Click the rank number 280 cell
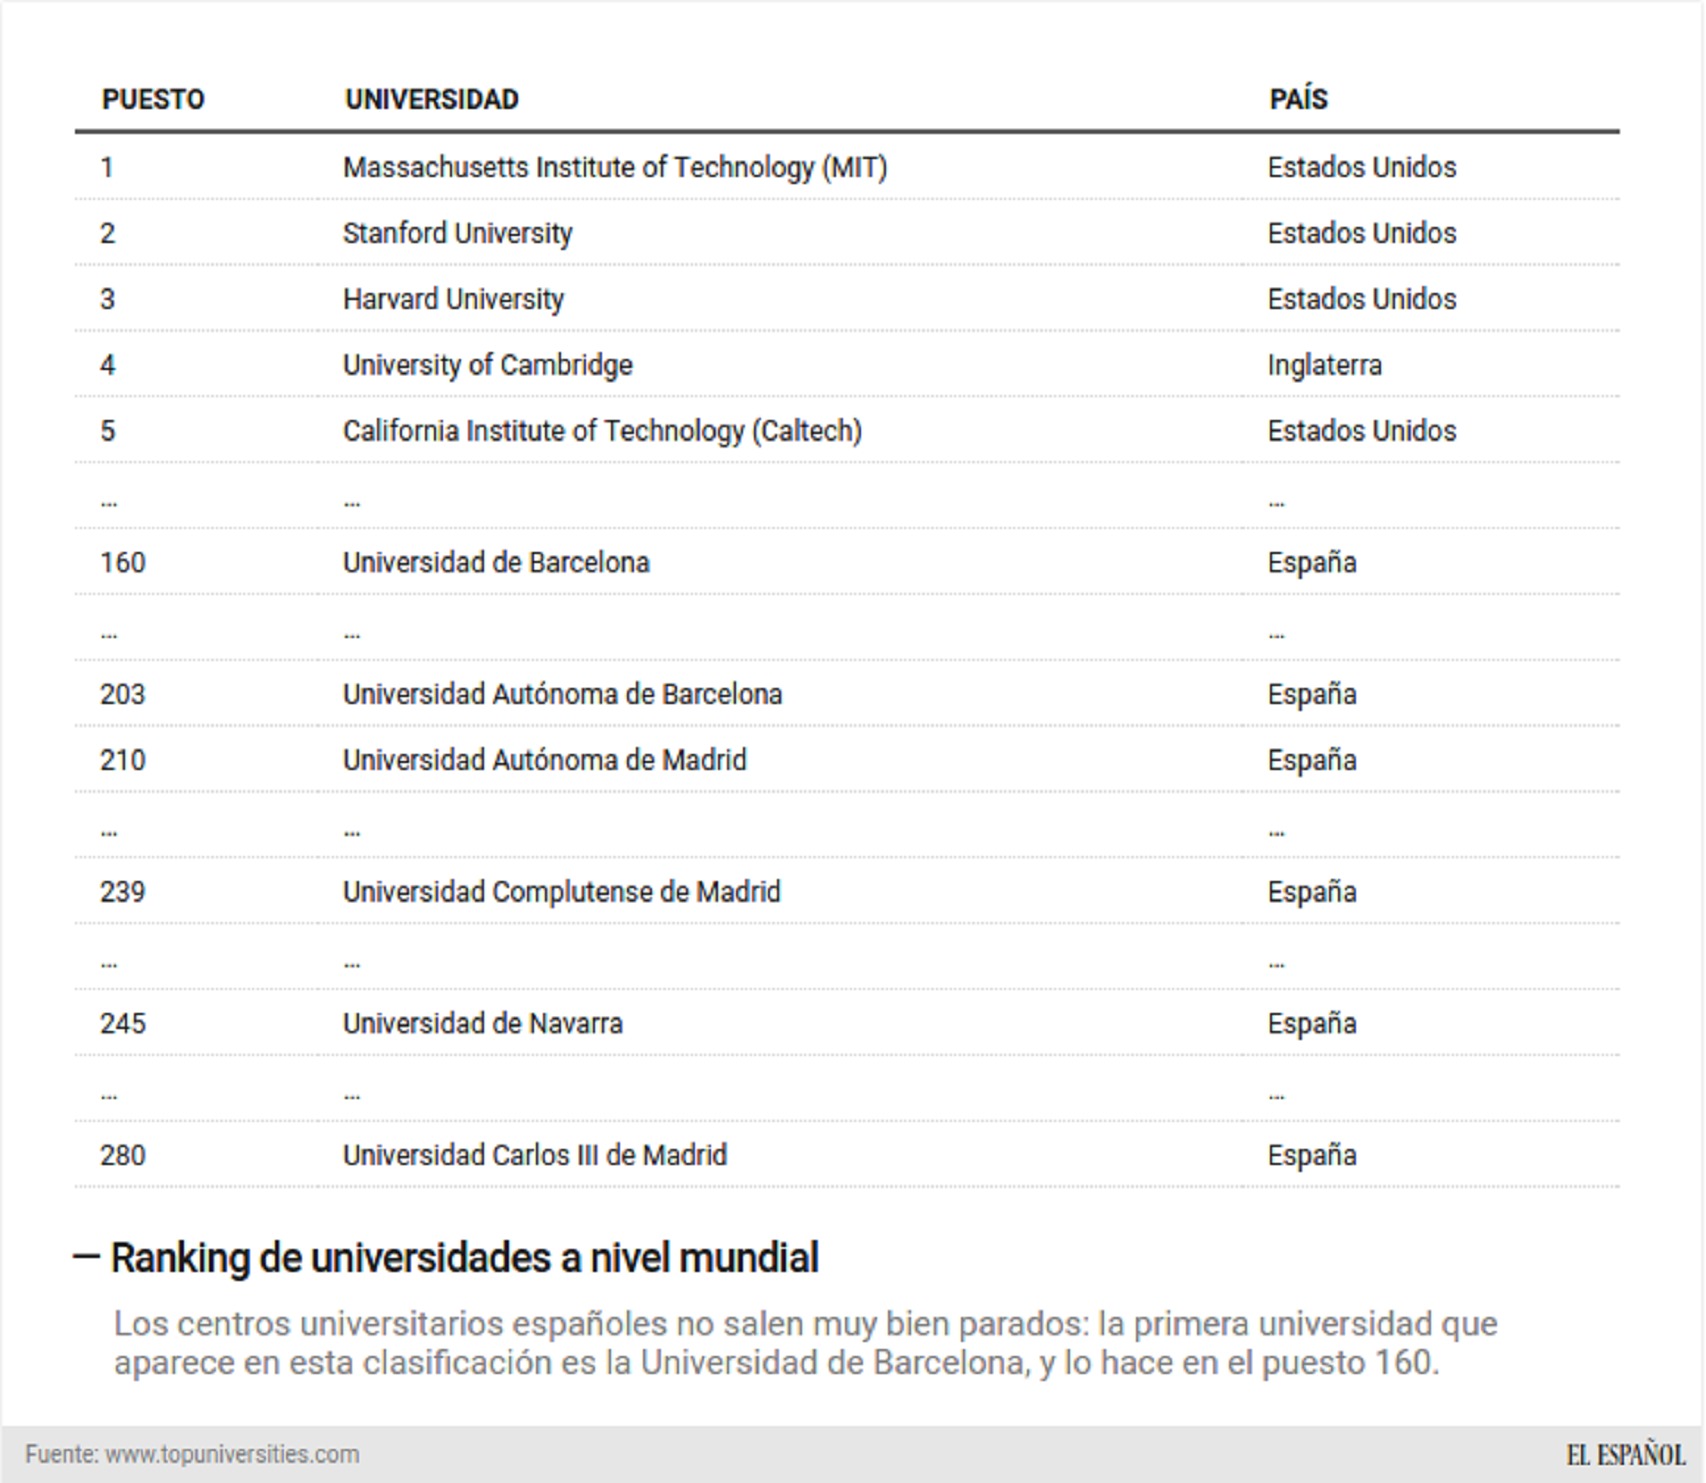This screenshot has height=1483, width=1706. click(123, 1156)
